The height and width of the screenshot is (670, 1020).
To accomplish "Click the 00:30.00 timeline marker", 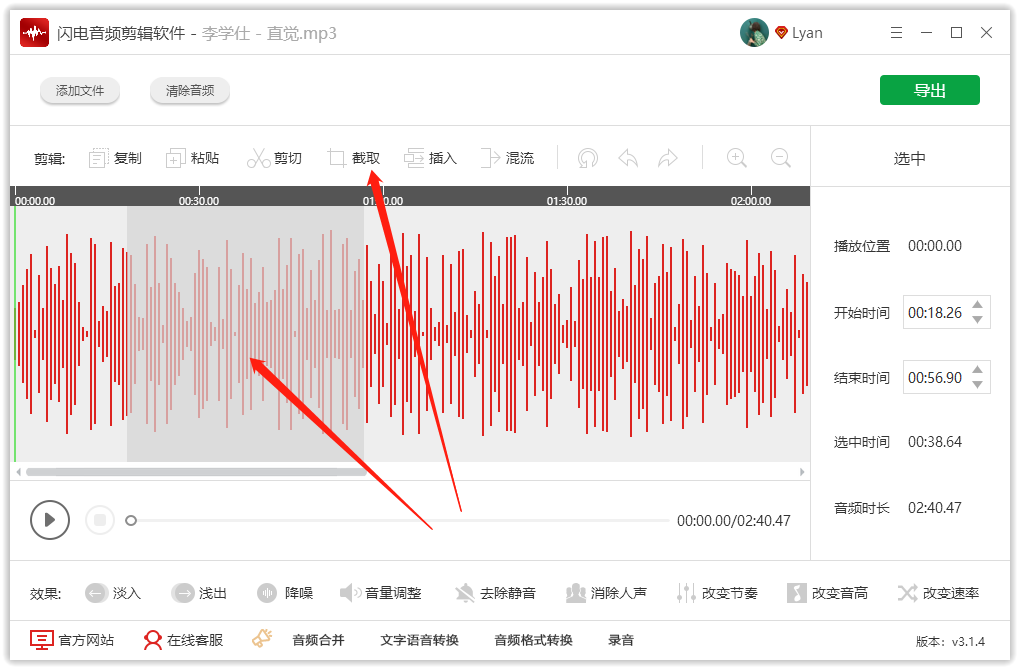I will pos(198,201).
